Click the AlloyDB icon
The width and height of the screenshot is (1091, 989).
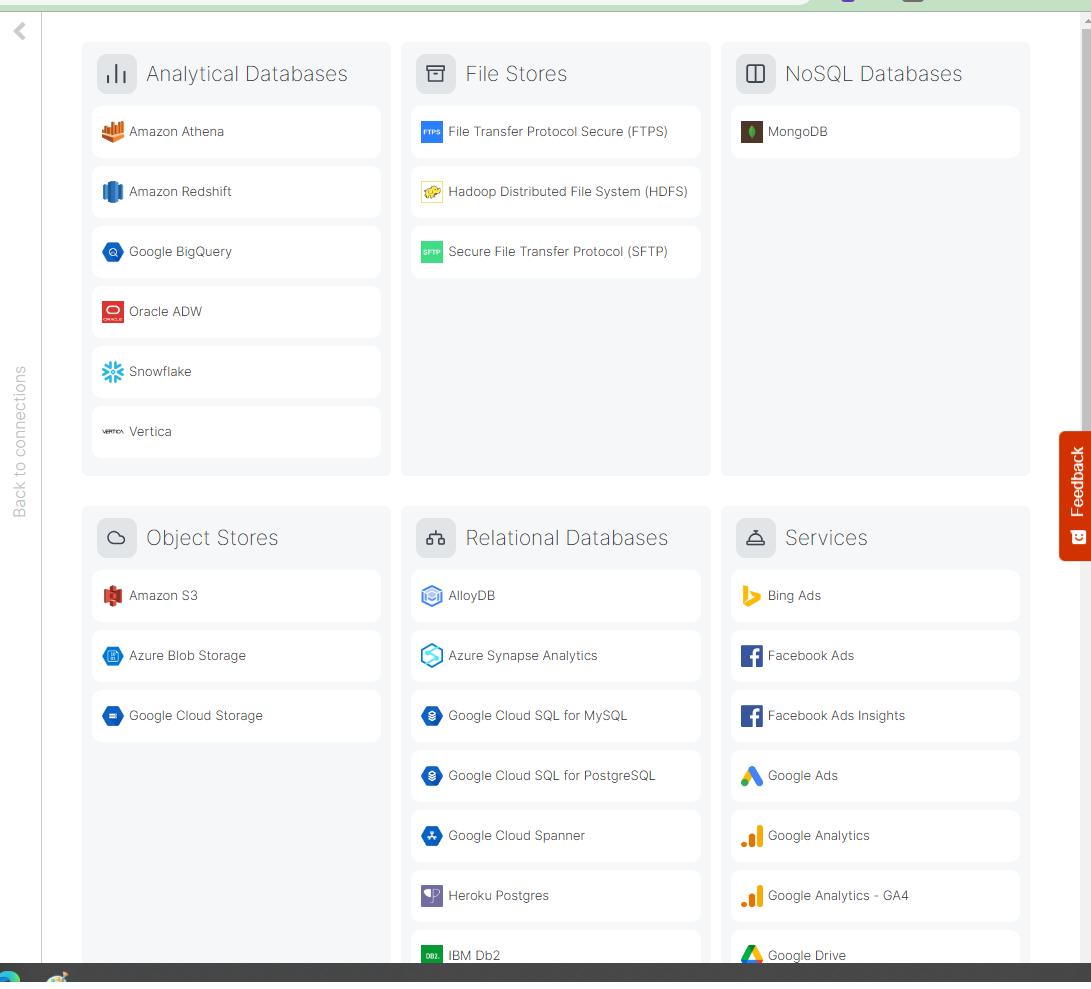(x=432, y=596)
